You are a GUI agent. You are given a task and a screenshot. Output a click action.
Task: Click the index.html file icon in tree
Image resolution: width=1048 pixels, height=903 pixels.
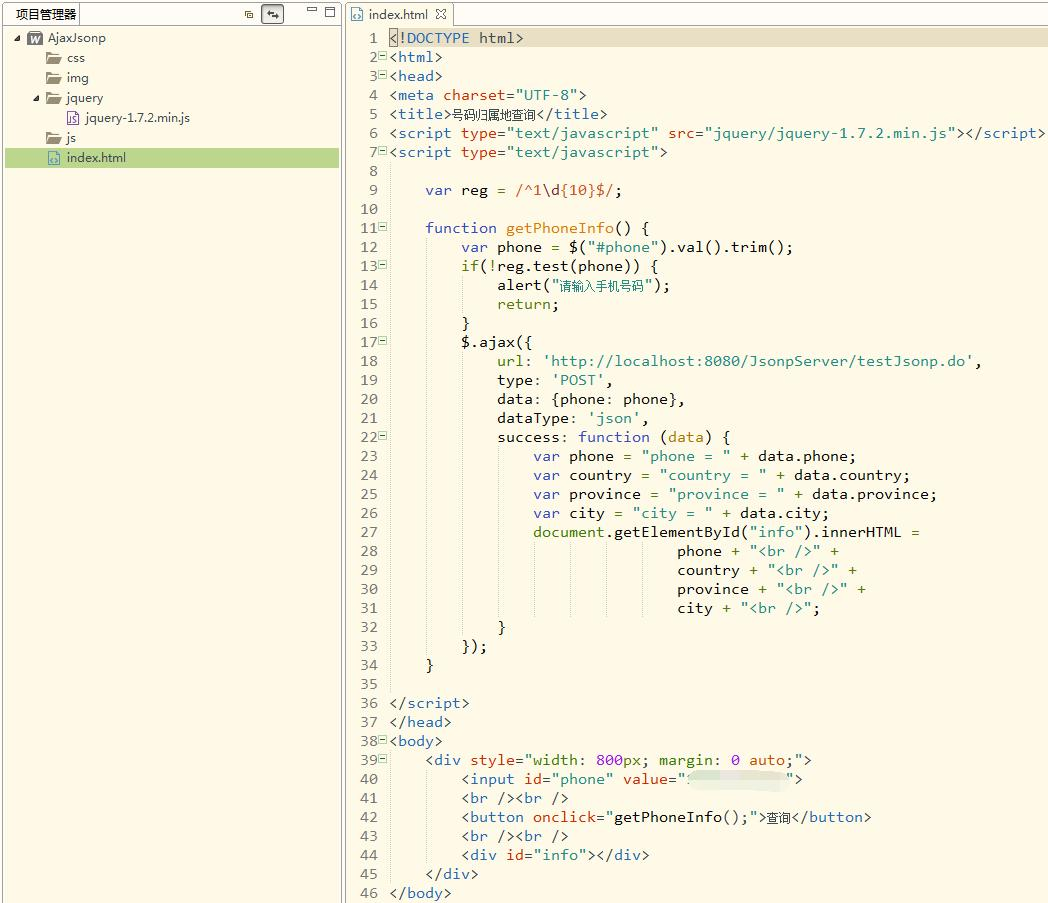coord(55,158)
